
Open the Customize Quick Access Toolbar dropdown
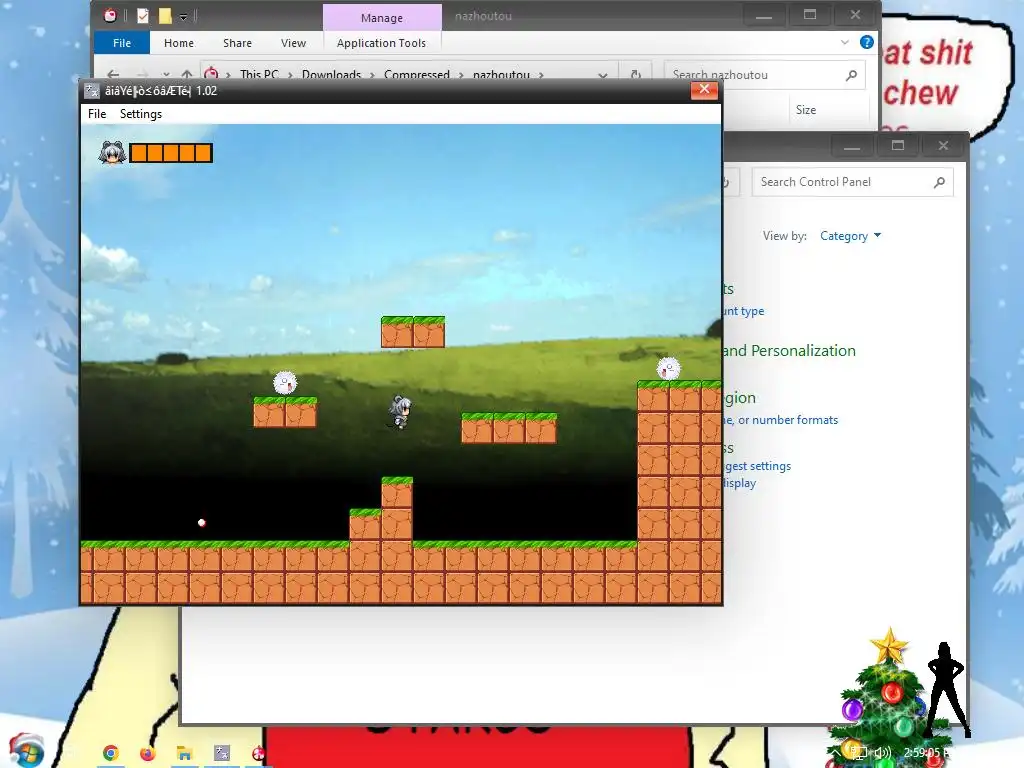(184, 17)
